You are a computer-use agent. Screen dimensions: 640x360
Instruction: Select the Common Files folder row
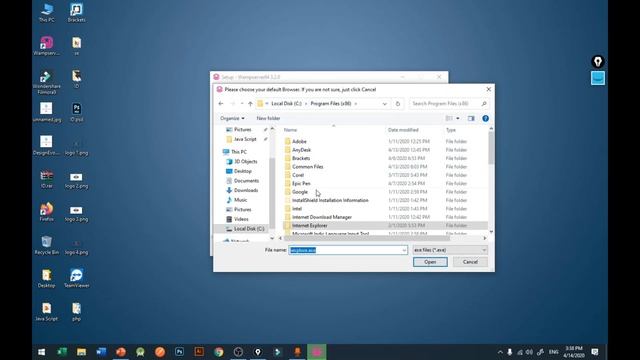click(385, 167)
